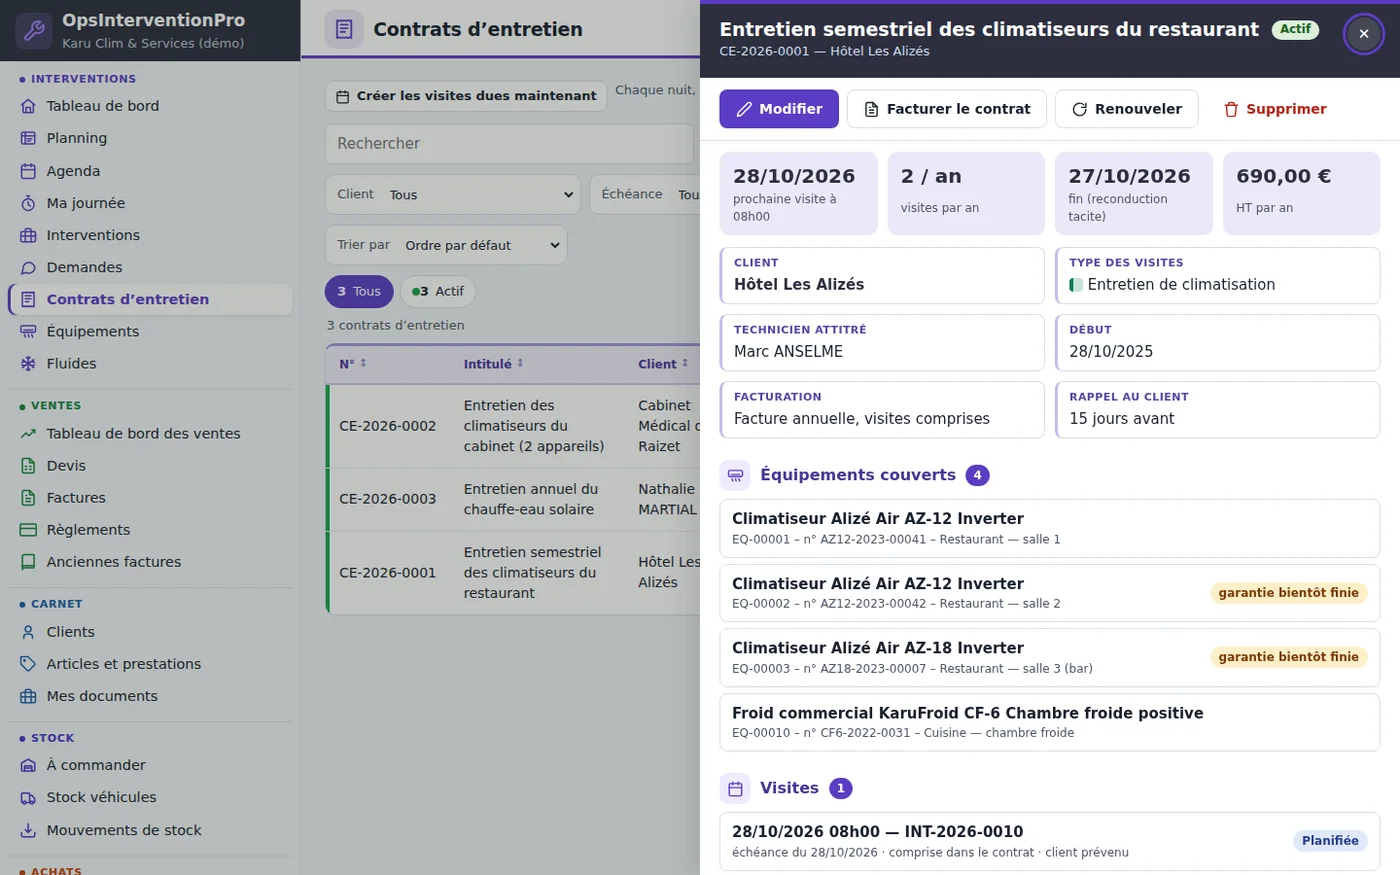Click the Supprimer button
The height and width of the screenshot is (875, 1400).
point(1275,109)
